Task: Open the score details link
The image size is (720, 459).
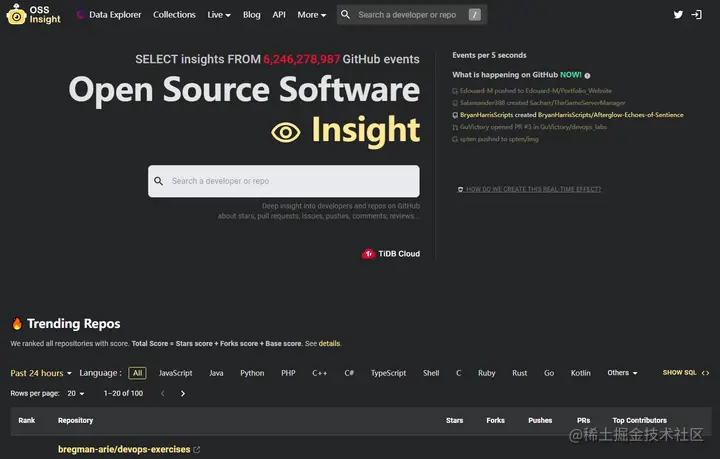Action: pyautogui.click(x=329, y=344)
